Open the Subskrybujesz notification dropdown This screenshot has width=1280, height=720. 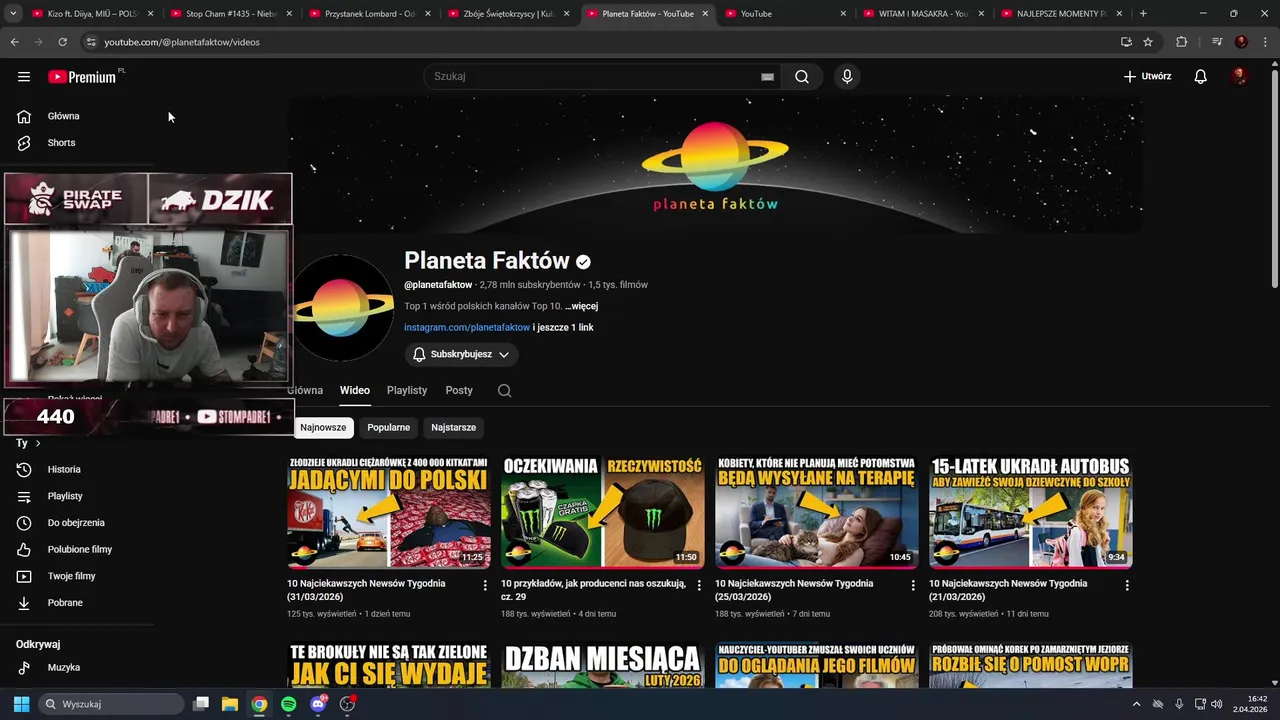(x=461, y=354)
